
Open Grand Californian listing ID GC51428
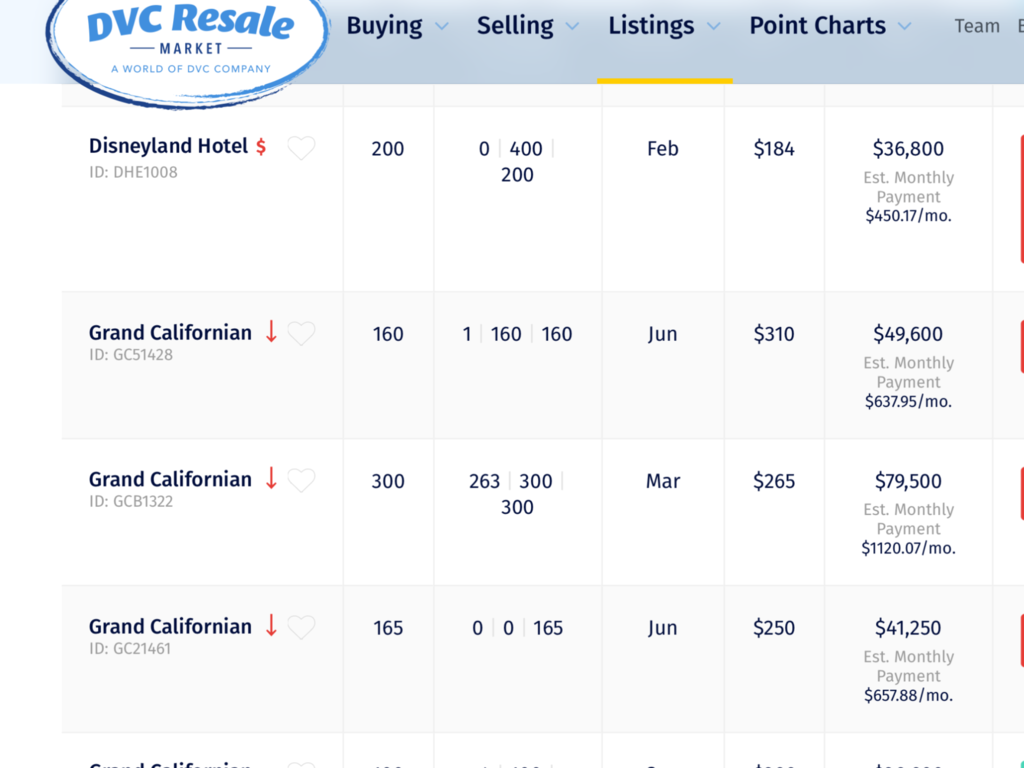170,333
